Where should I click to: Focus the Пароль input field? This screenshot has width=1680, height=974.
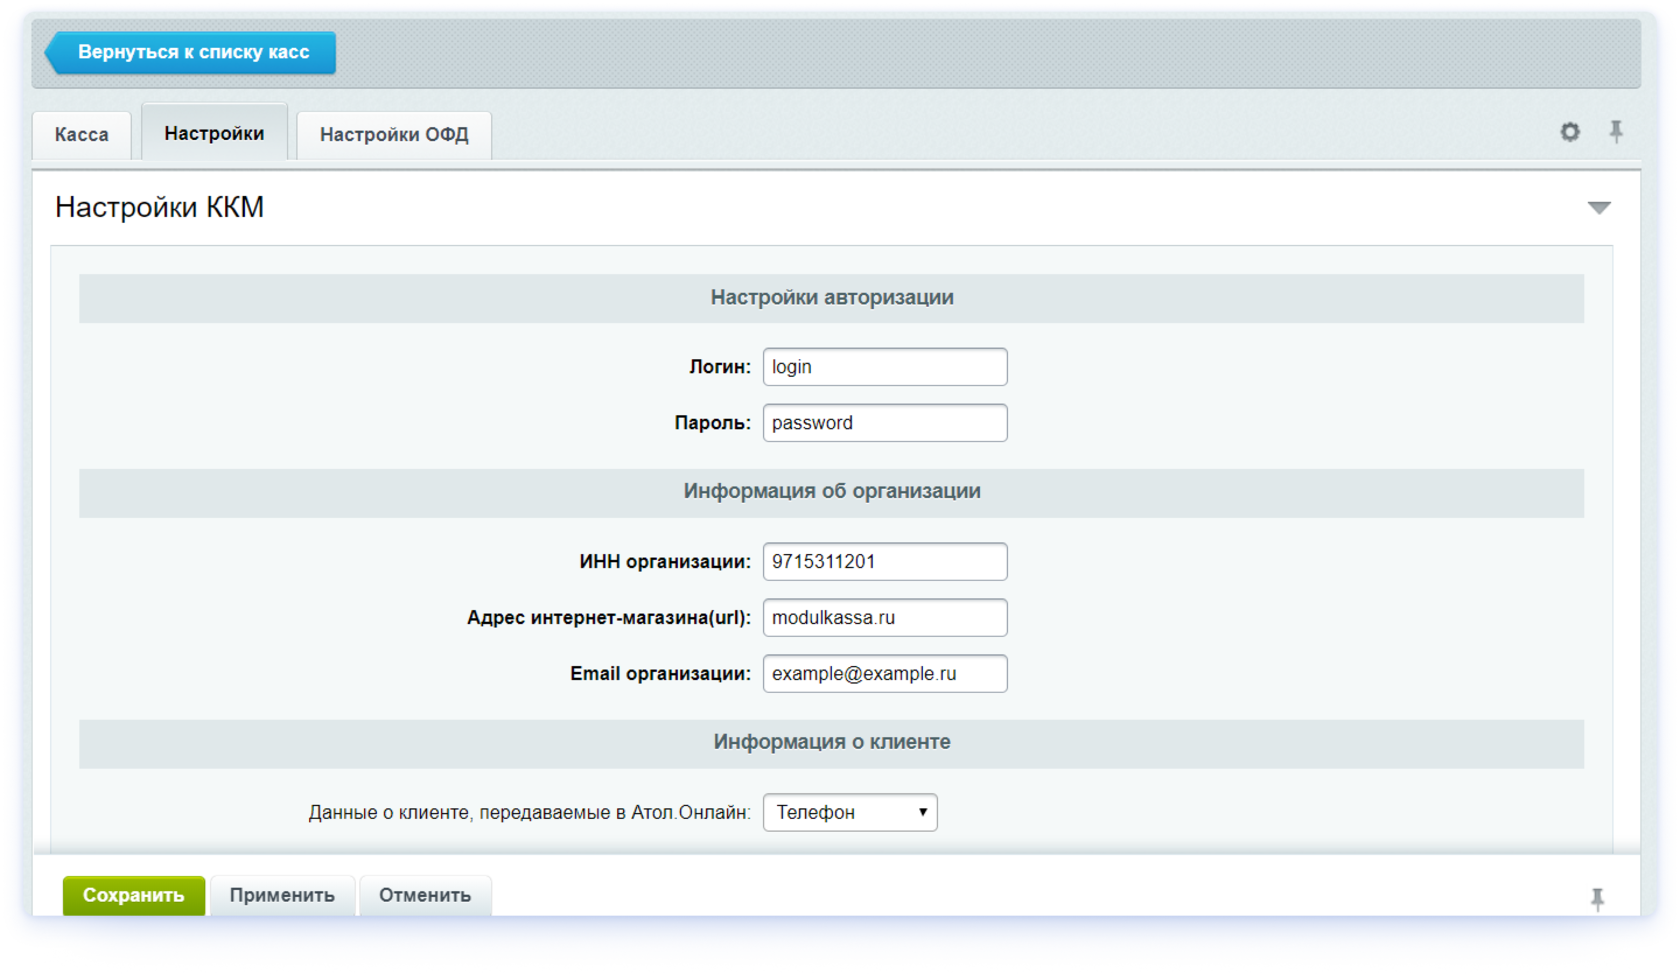[885, 423]
